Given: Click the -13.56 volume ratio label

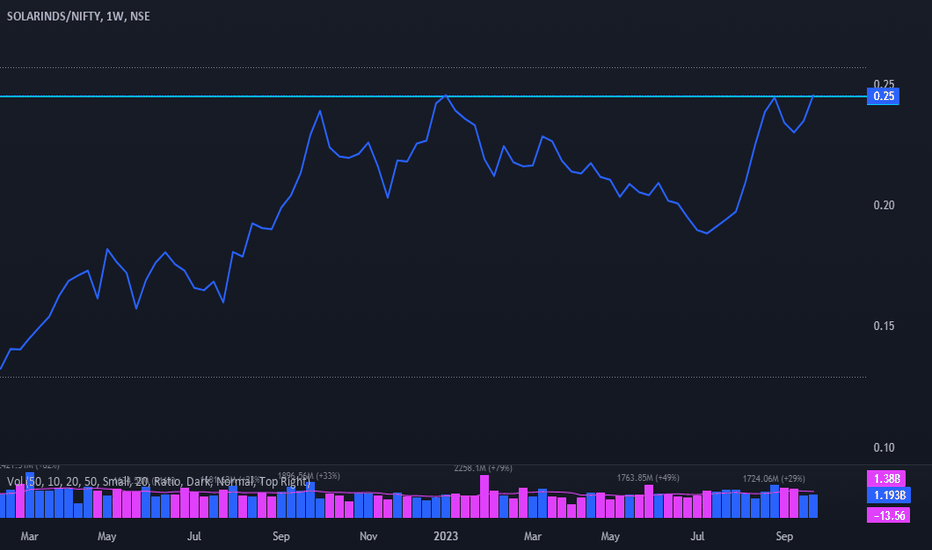Looking at the screenshot, I should click(x=888, y=516).
